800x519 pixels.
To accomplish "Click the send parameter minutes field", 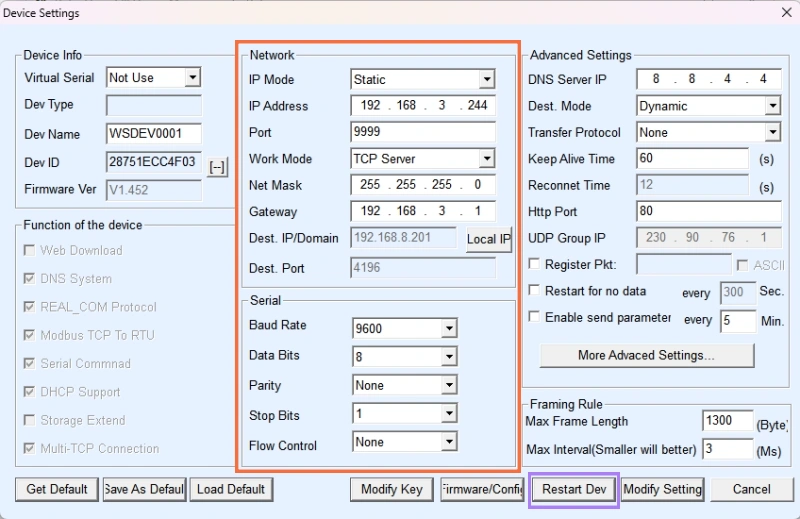I will click(738, 321).
